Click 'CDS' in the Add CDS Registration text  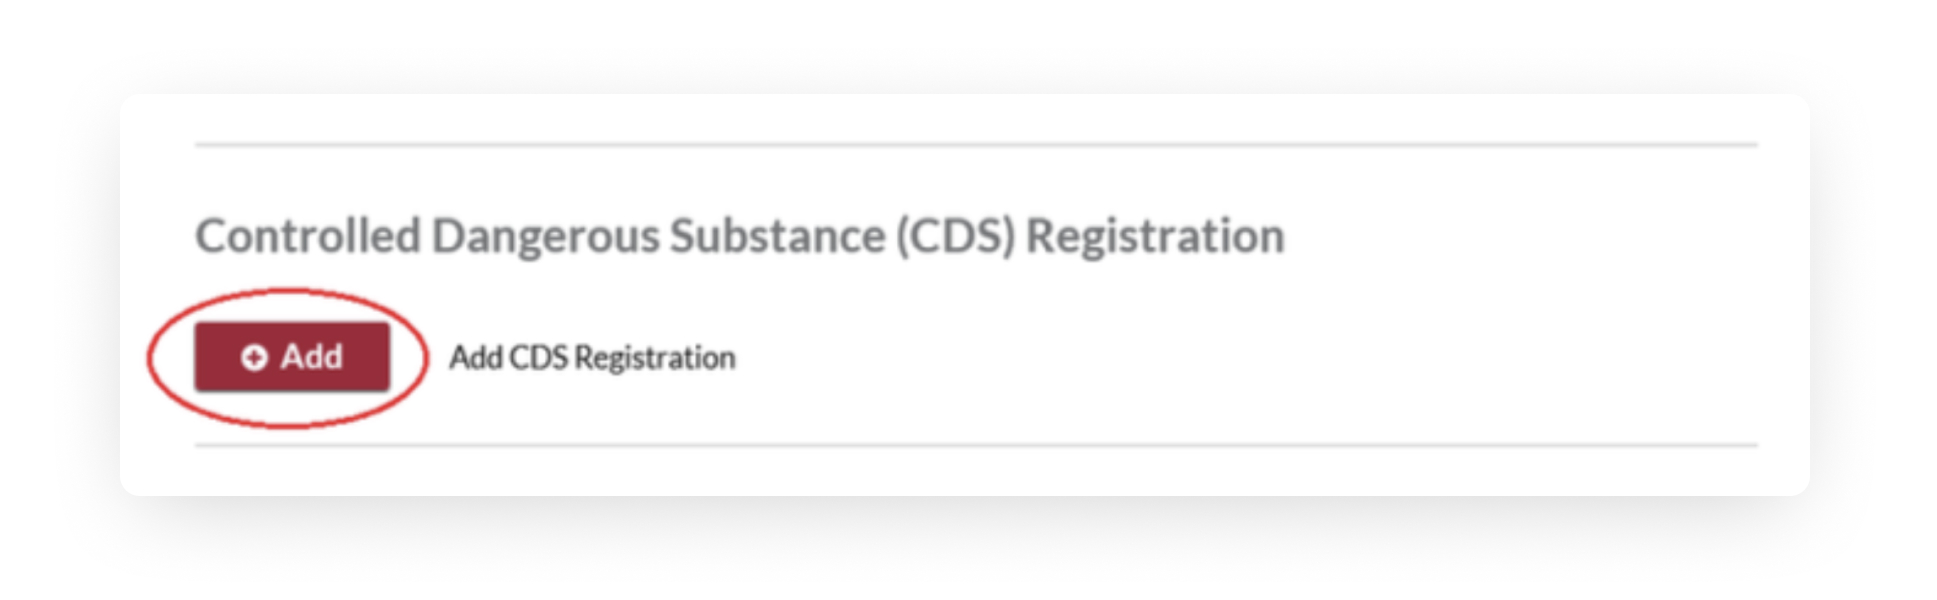[539, 358]
